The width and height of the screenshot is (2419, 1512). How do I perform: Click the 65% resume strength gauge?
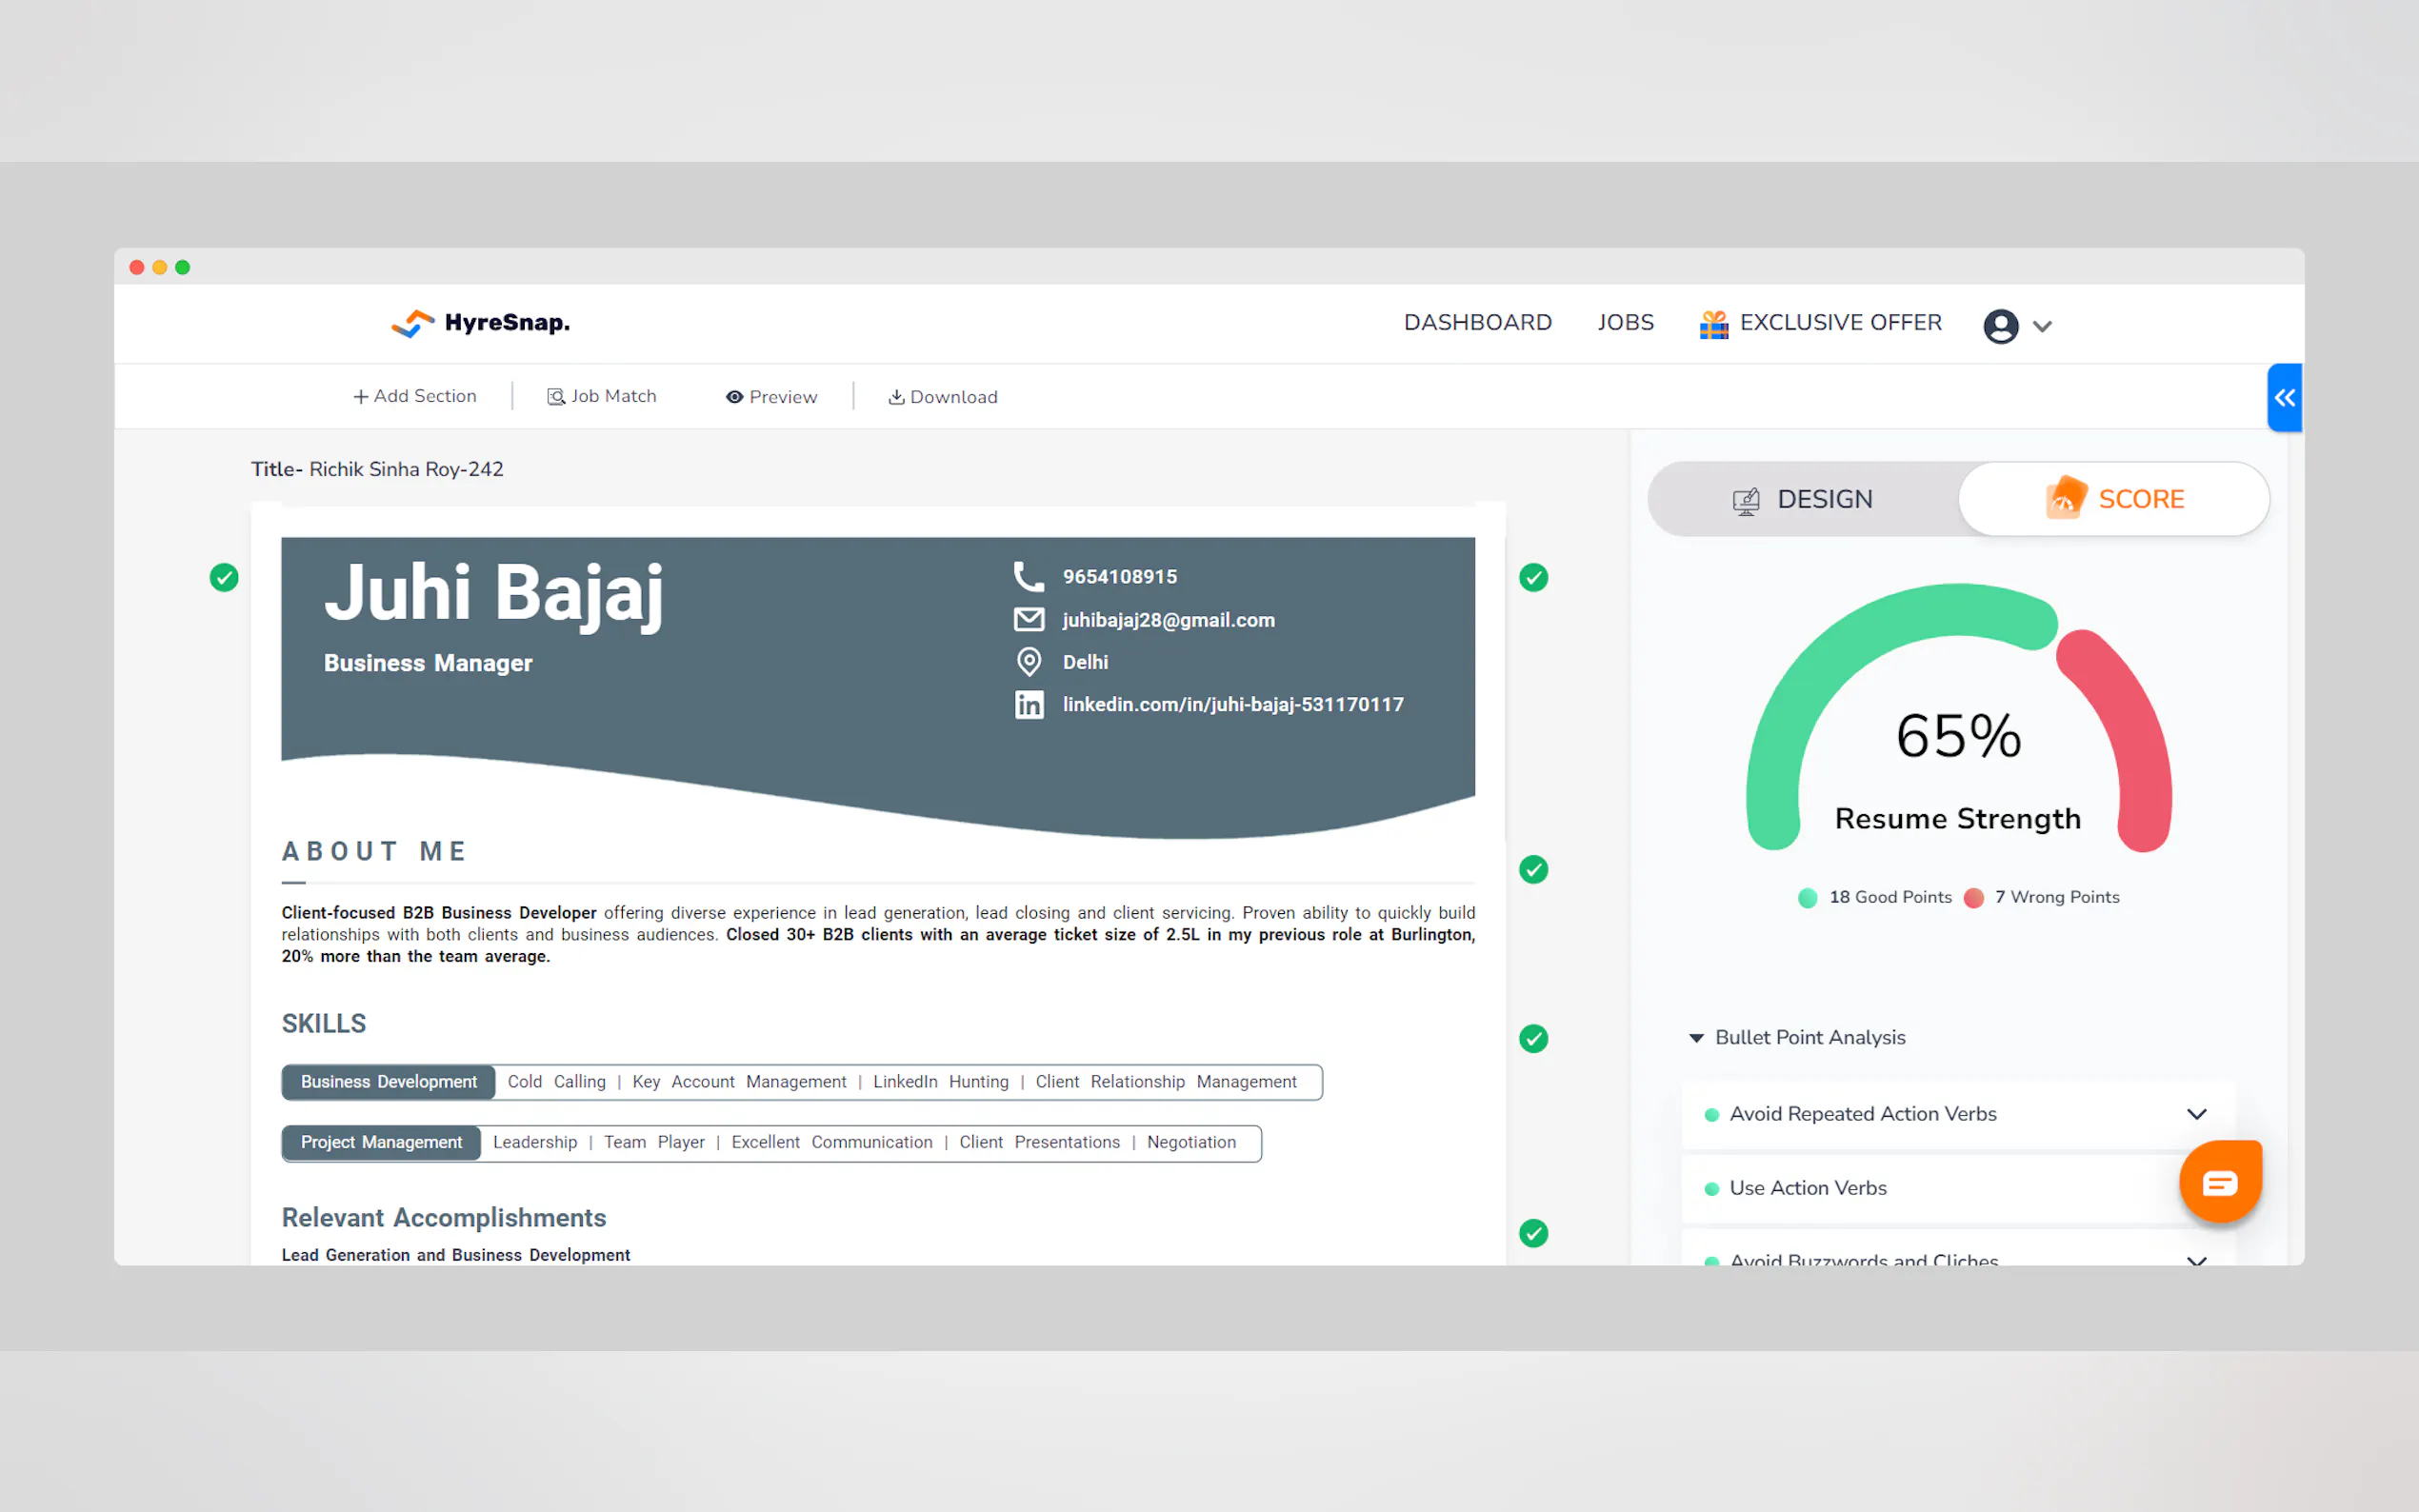(1958, 736)
